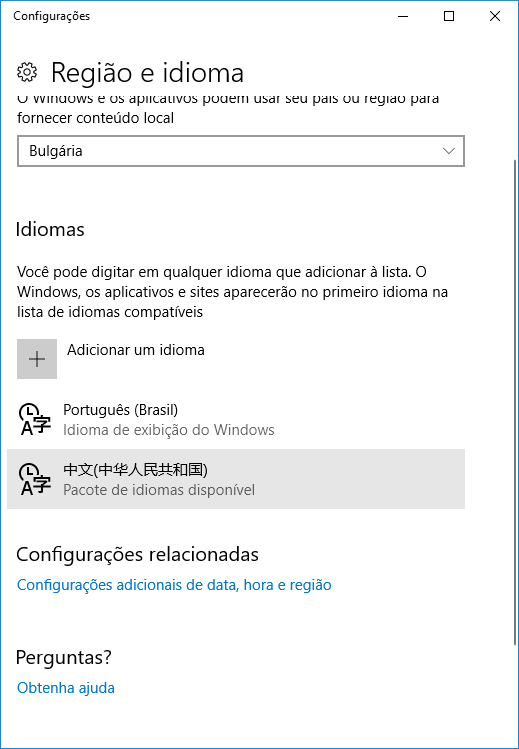Click the Configurações window title text
The height and width of the screenshot is (749, 519).
coord(52,16)
